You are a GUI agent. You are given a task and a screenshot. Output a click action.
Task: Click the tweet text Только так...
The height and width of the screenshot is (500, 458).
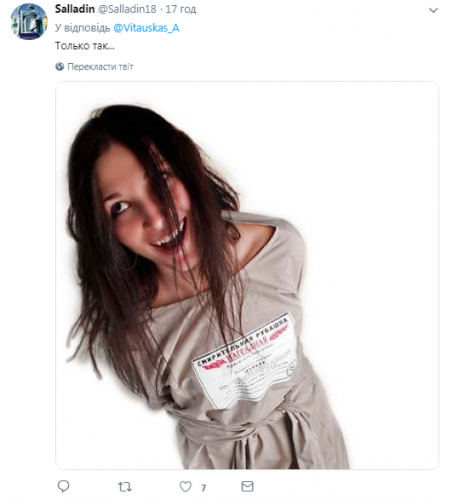click(85, 46)
